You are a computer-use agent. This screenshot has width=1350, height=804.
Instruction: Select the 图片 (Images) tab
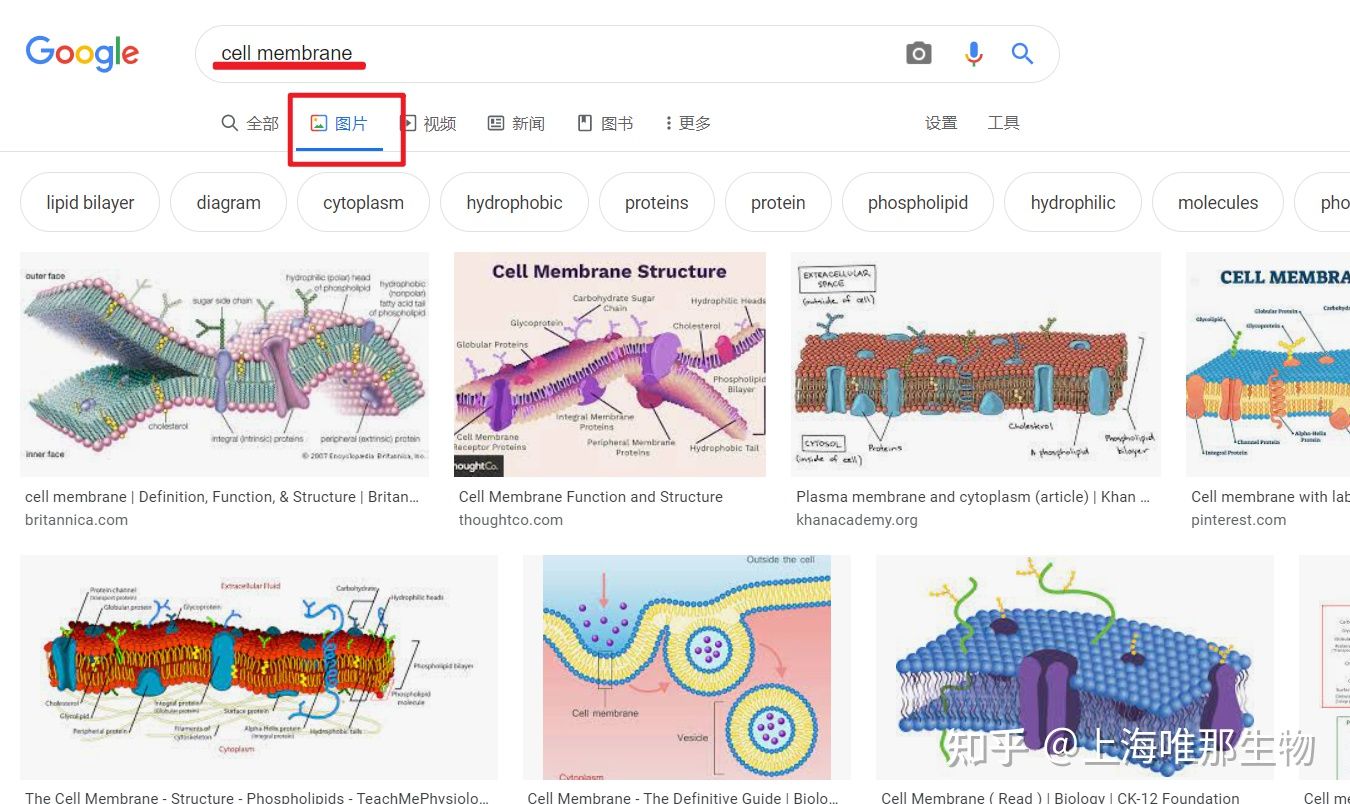[340, 123]
